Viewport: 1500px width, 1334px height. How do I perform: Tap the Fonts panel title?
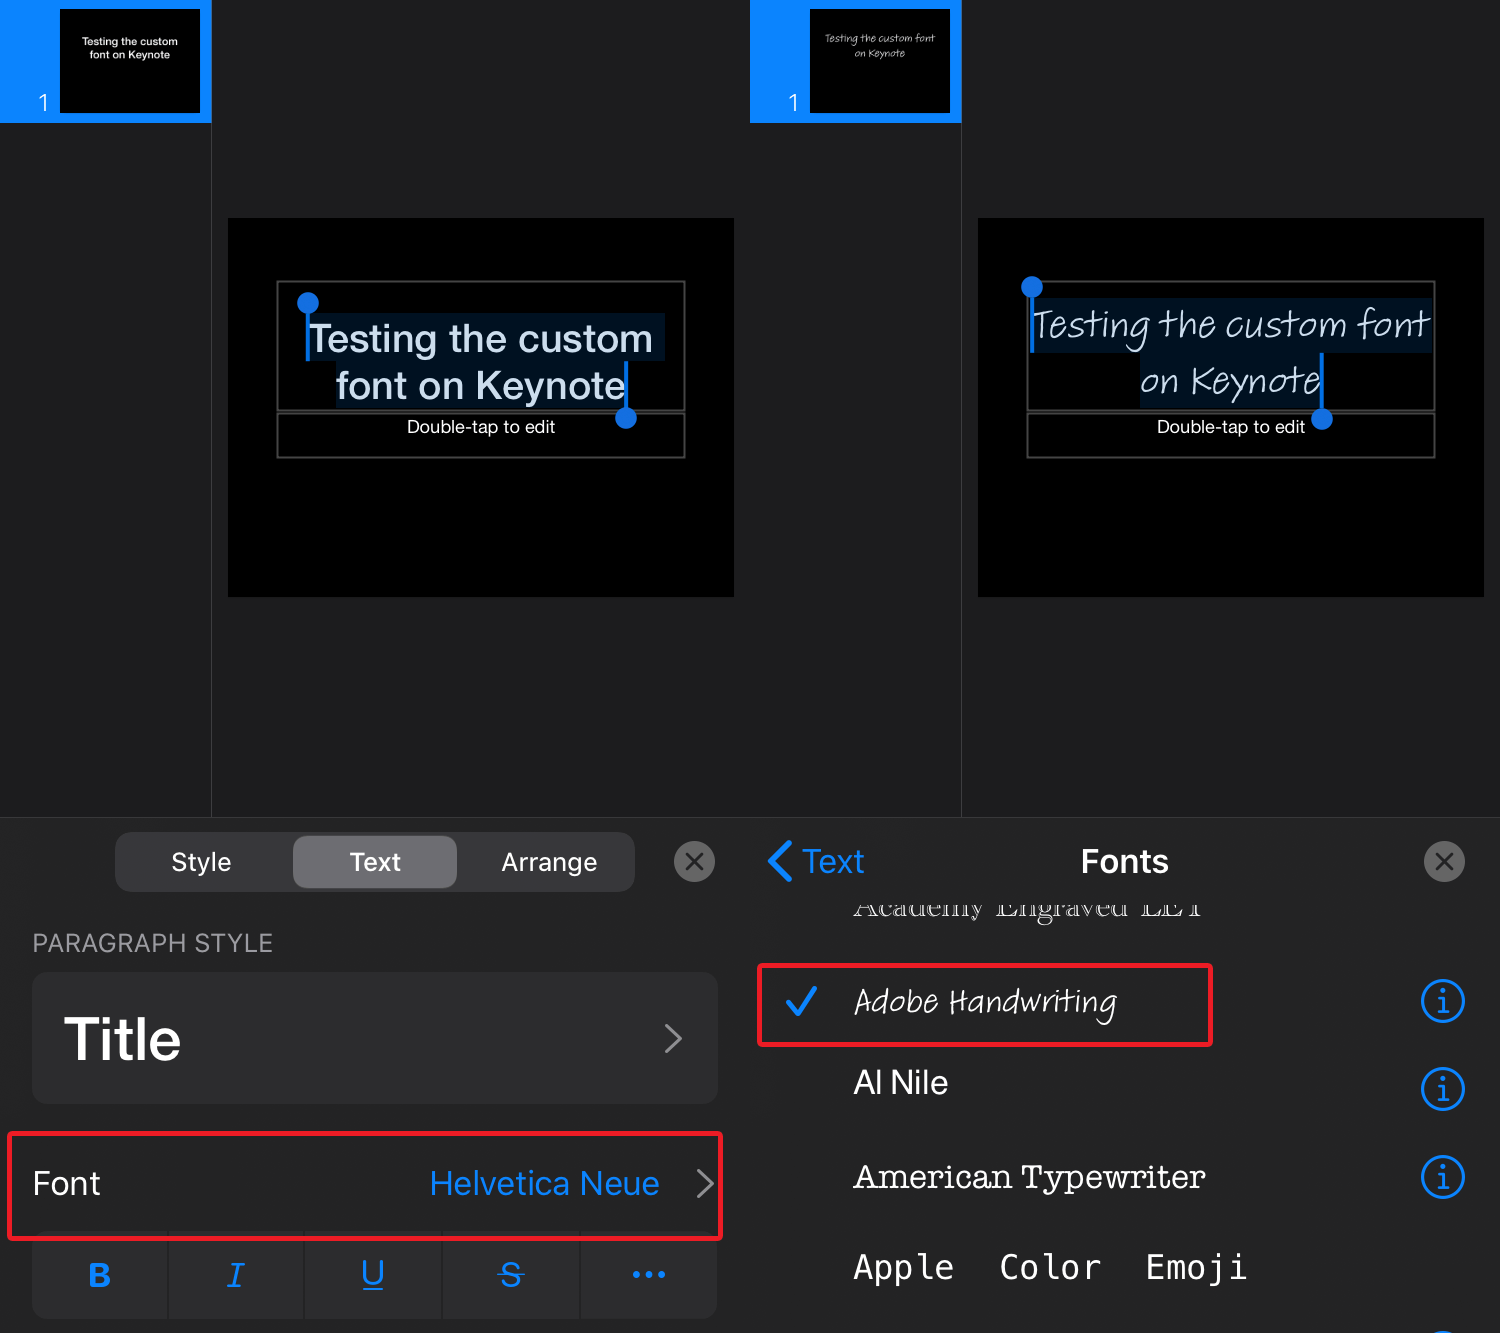coord(1125,861)
